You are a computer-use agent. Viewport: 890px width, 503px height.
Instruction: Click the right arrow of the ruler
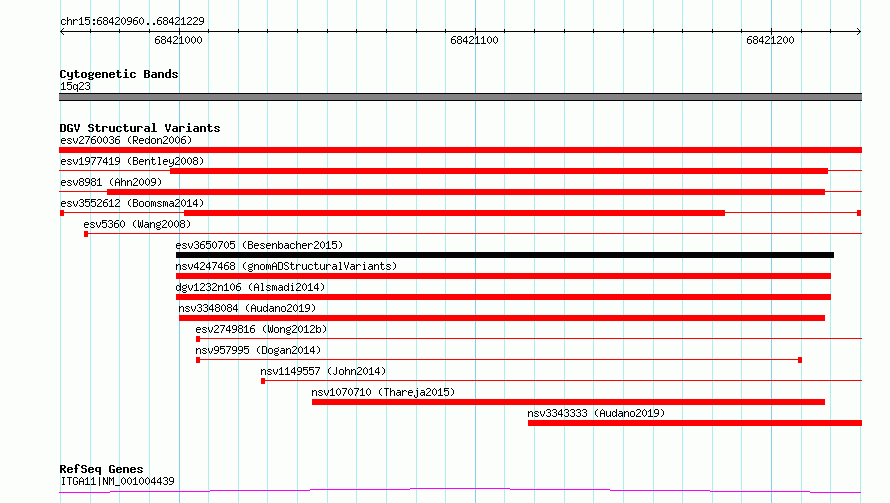859,32
